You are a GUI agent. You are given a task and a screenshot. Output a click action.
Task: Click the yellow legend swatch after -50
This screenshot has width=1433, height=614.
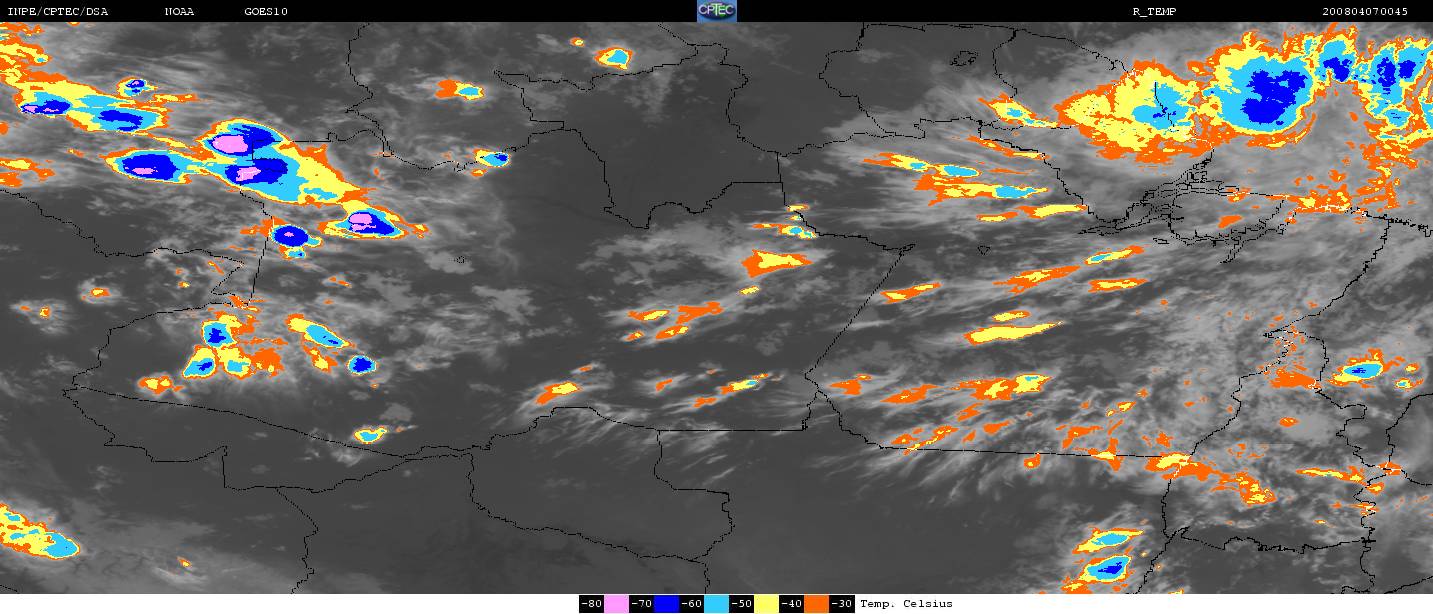[x=767, y=604]
